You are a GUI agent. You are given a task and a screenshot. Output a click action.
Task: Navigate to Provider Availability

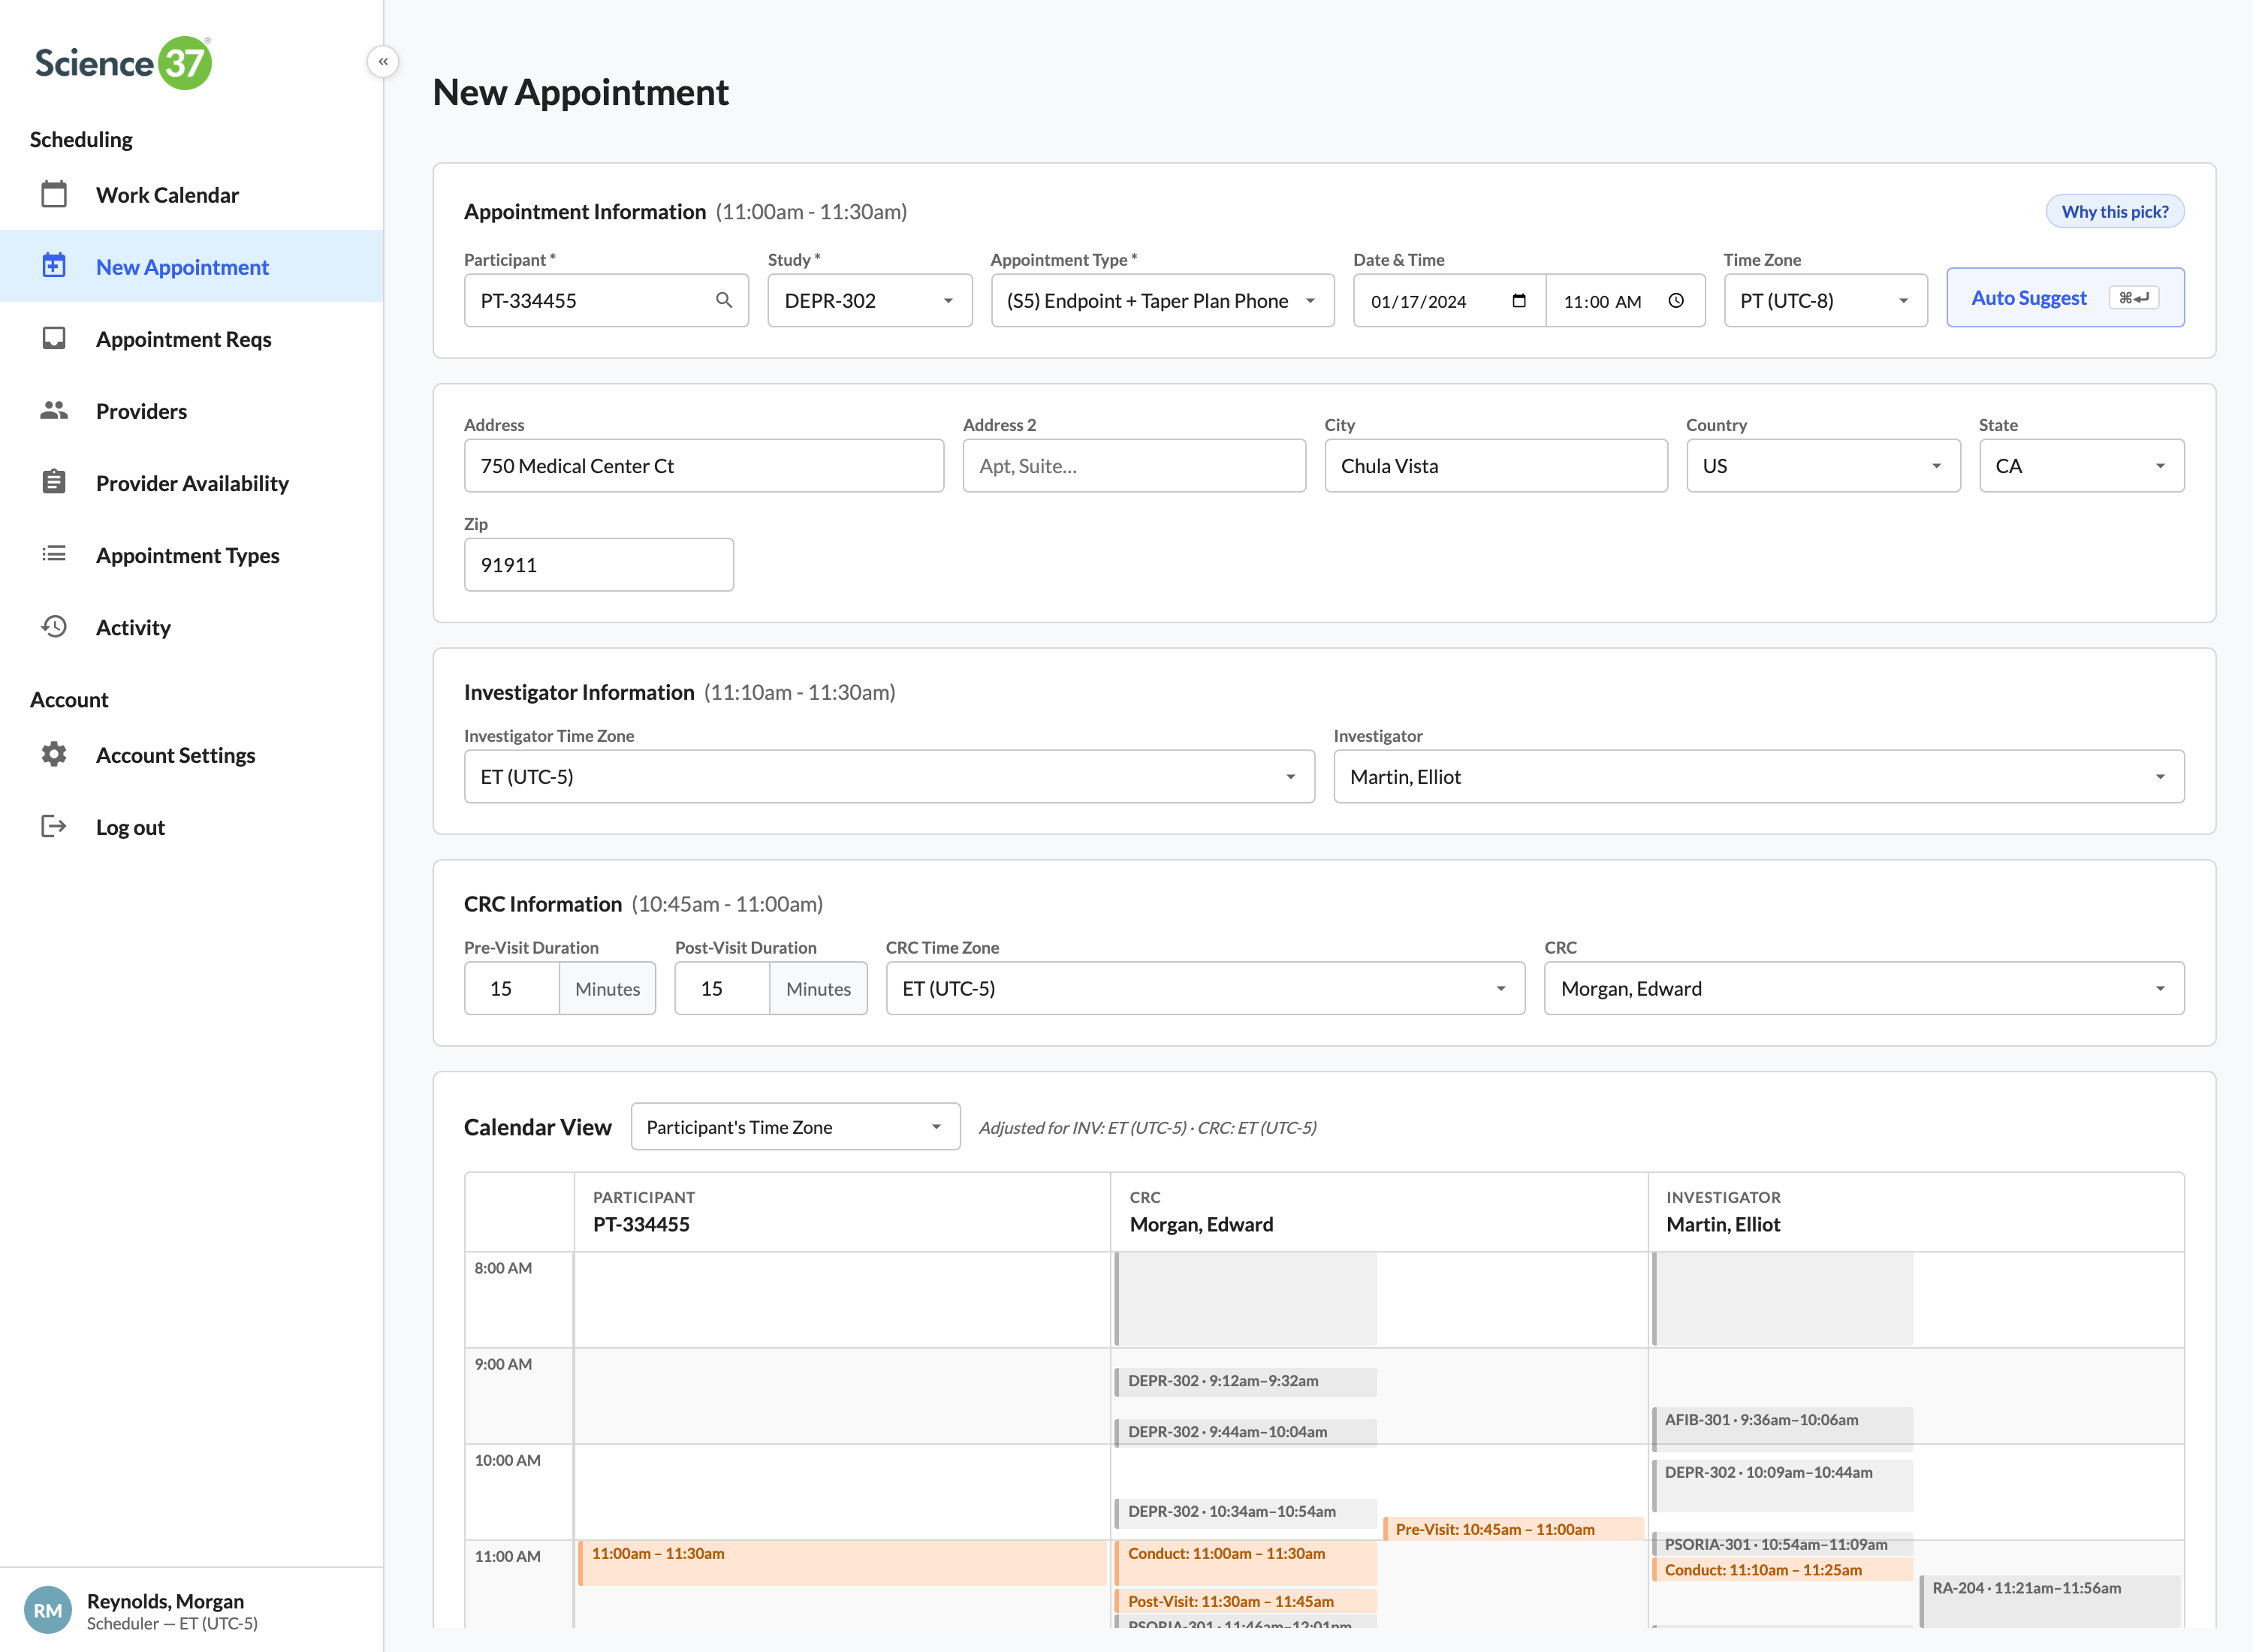[191, 482]
